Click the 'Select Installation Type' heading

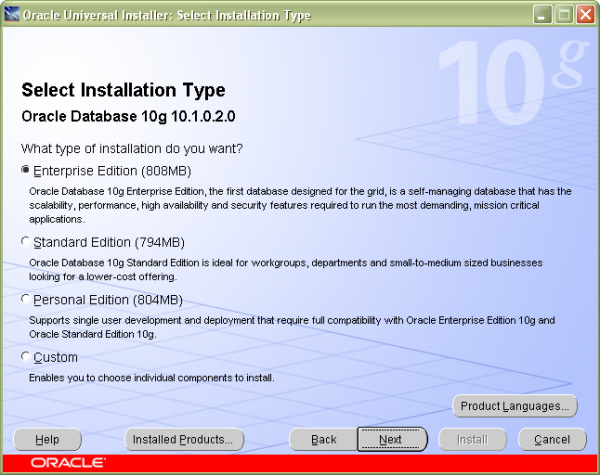tap(123, 90)
